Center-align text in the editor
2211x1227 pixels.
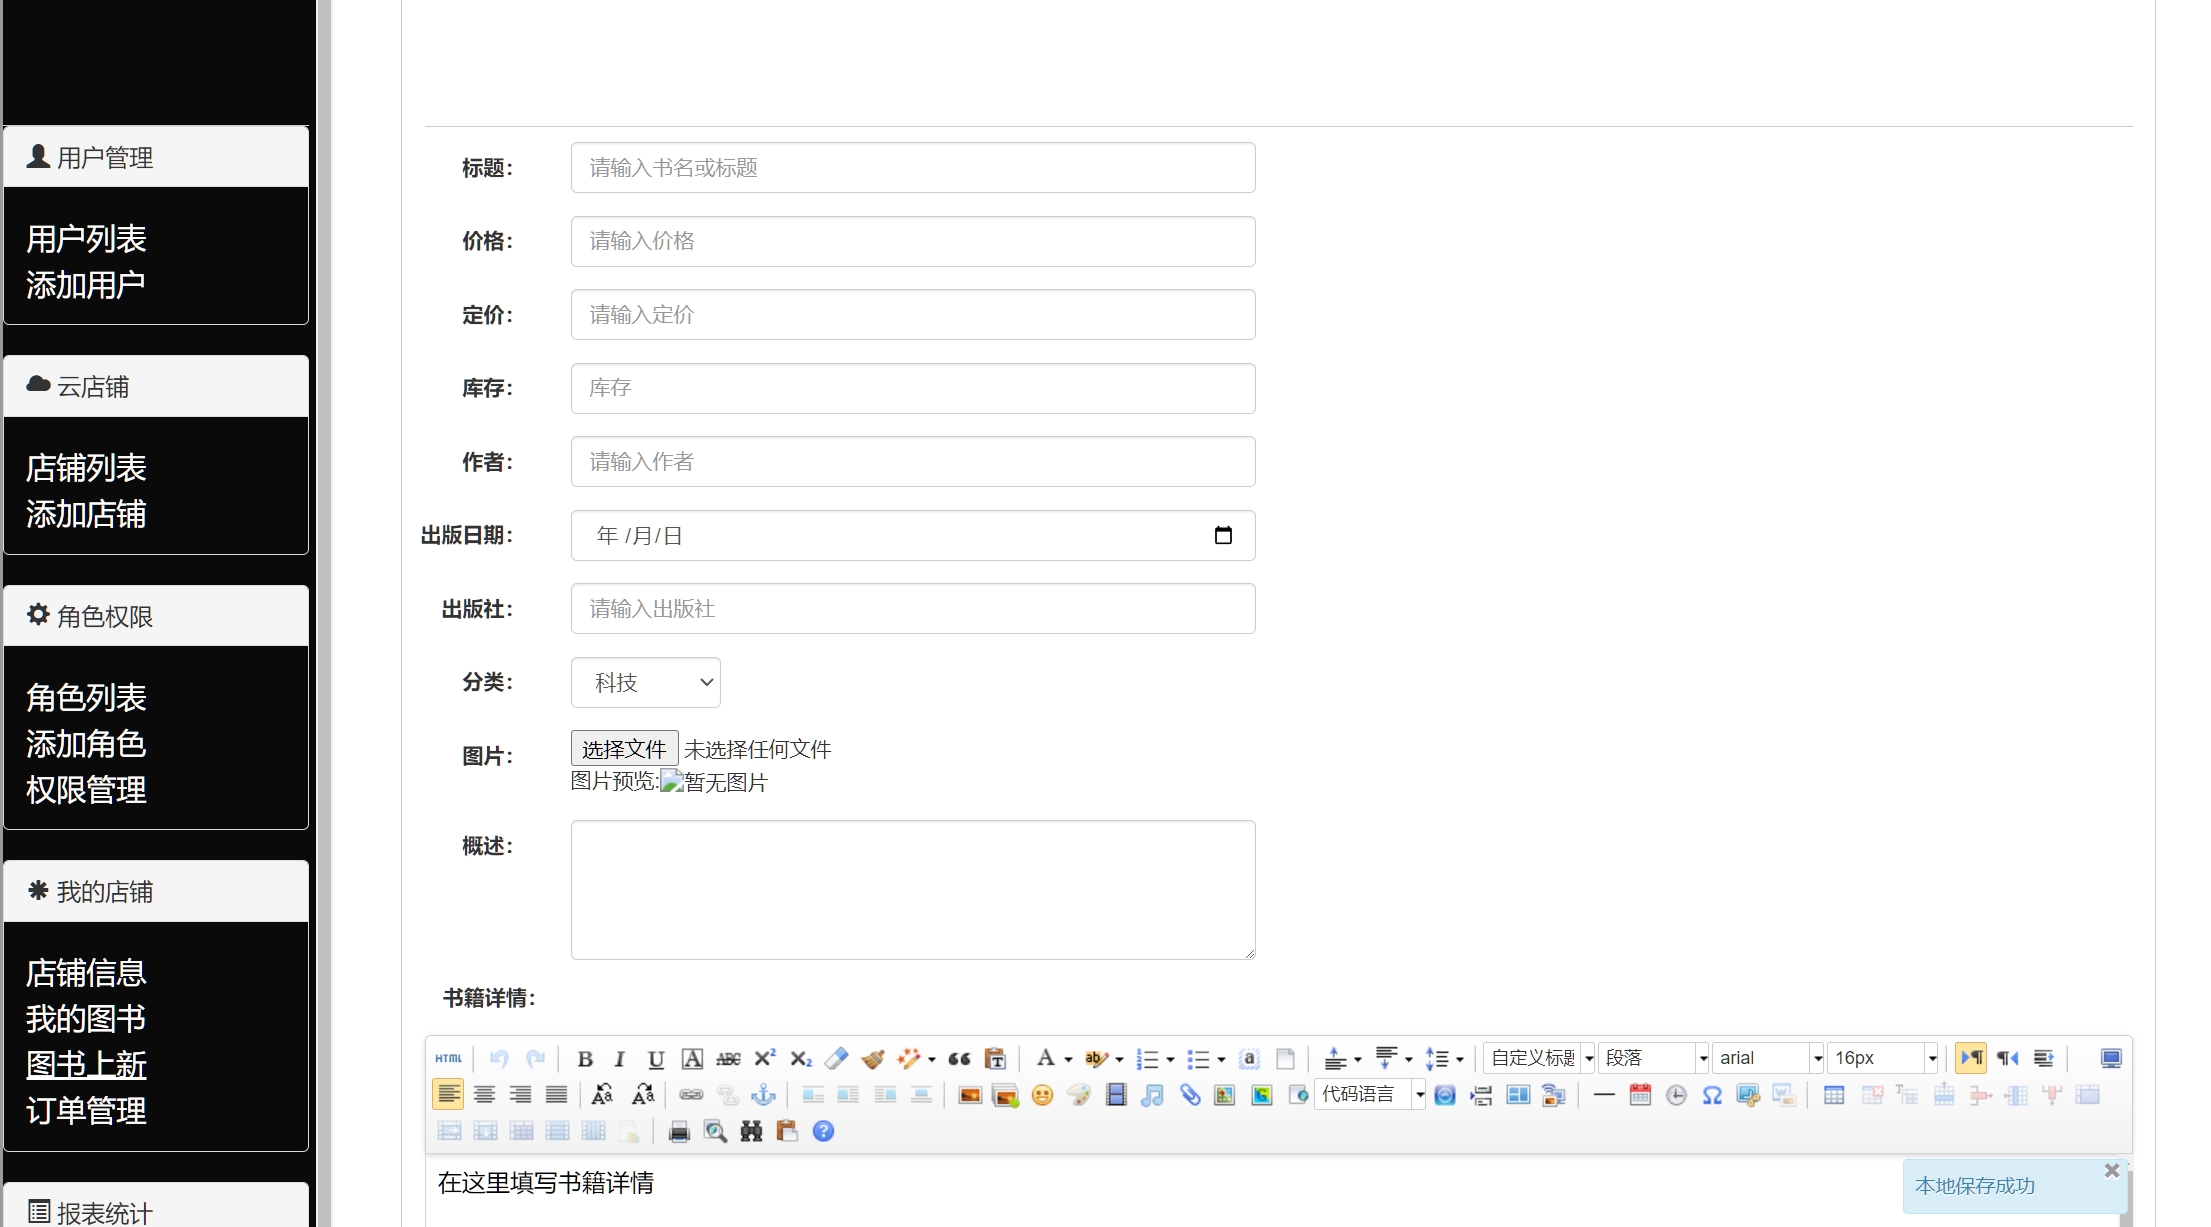tap(484, 1095)
